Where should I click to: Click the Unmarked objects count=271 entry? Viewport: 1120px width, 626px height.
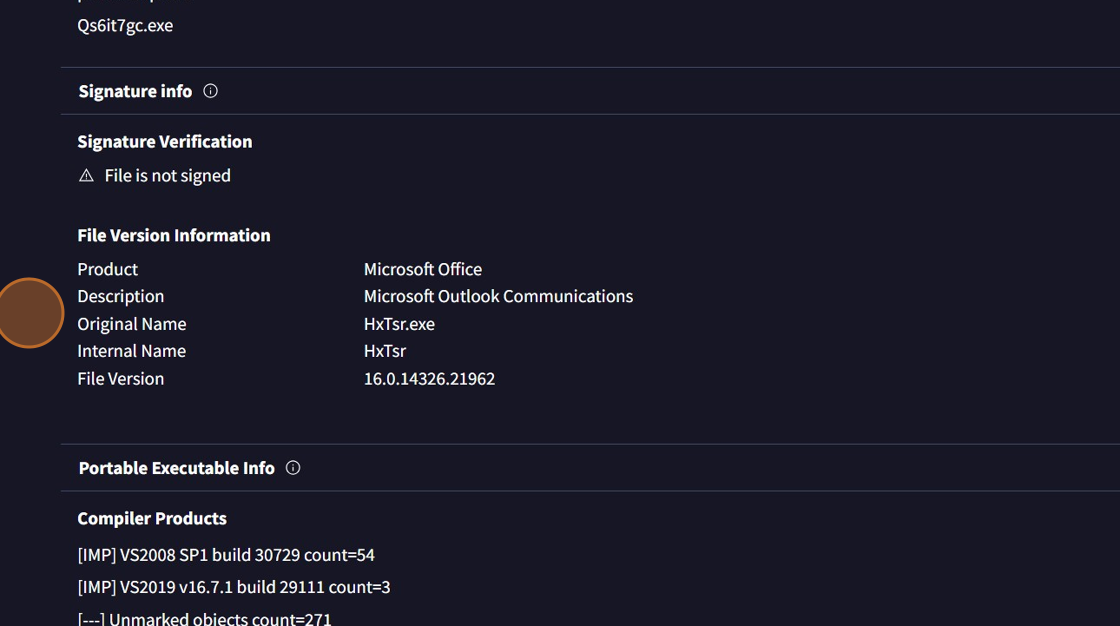(x=204, y=618)
